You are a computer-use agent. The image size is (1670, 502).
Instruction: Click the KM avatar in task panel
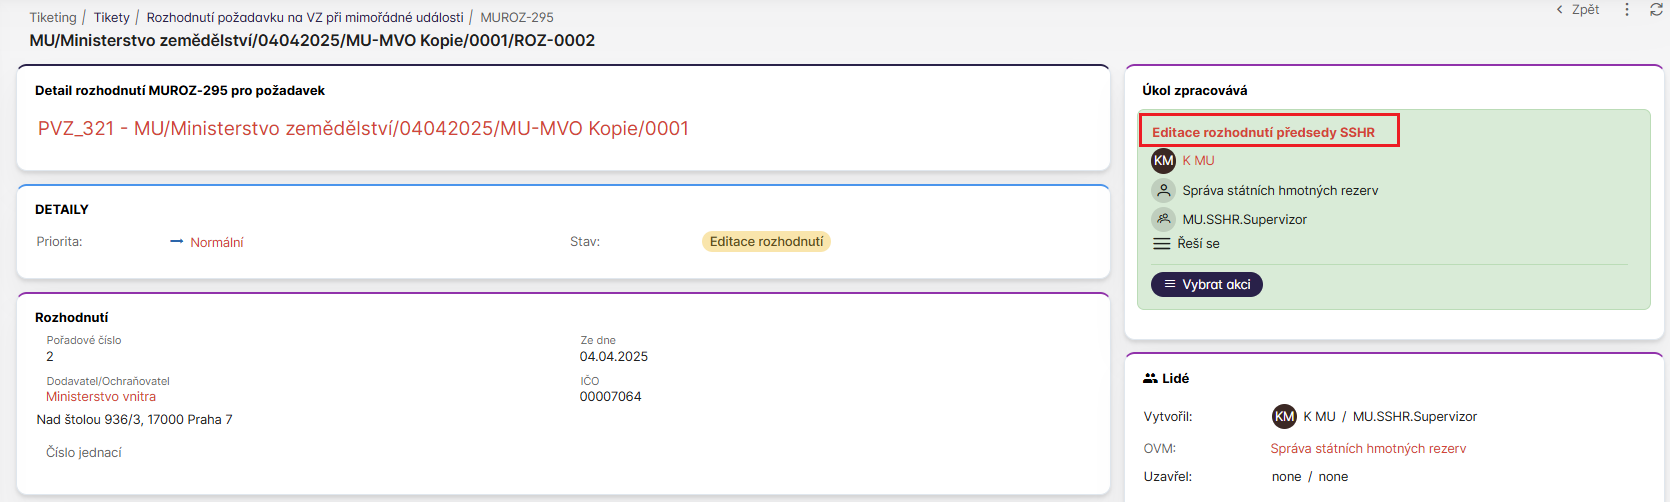click(1163, 160)
